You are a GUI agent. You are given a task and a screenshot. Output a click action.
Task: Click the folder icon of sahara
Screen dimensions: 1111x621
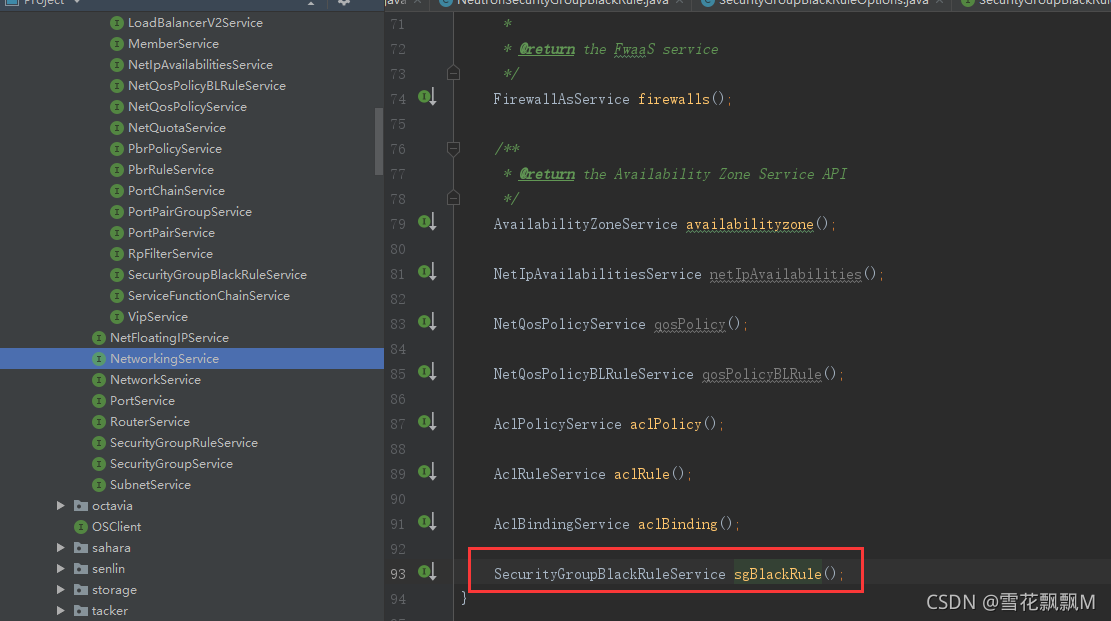point(81,548)
